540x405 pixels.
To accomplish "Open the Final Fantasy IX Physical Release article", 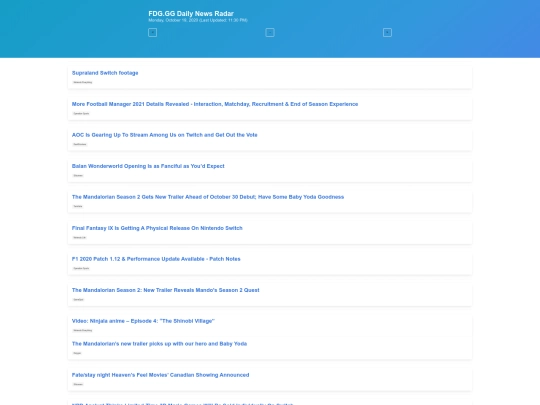I will pos(157,228).
